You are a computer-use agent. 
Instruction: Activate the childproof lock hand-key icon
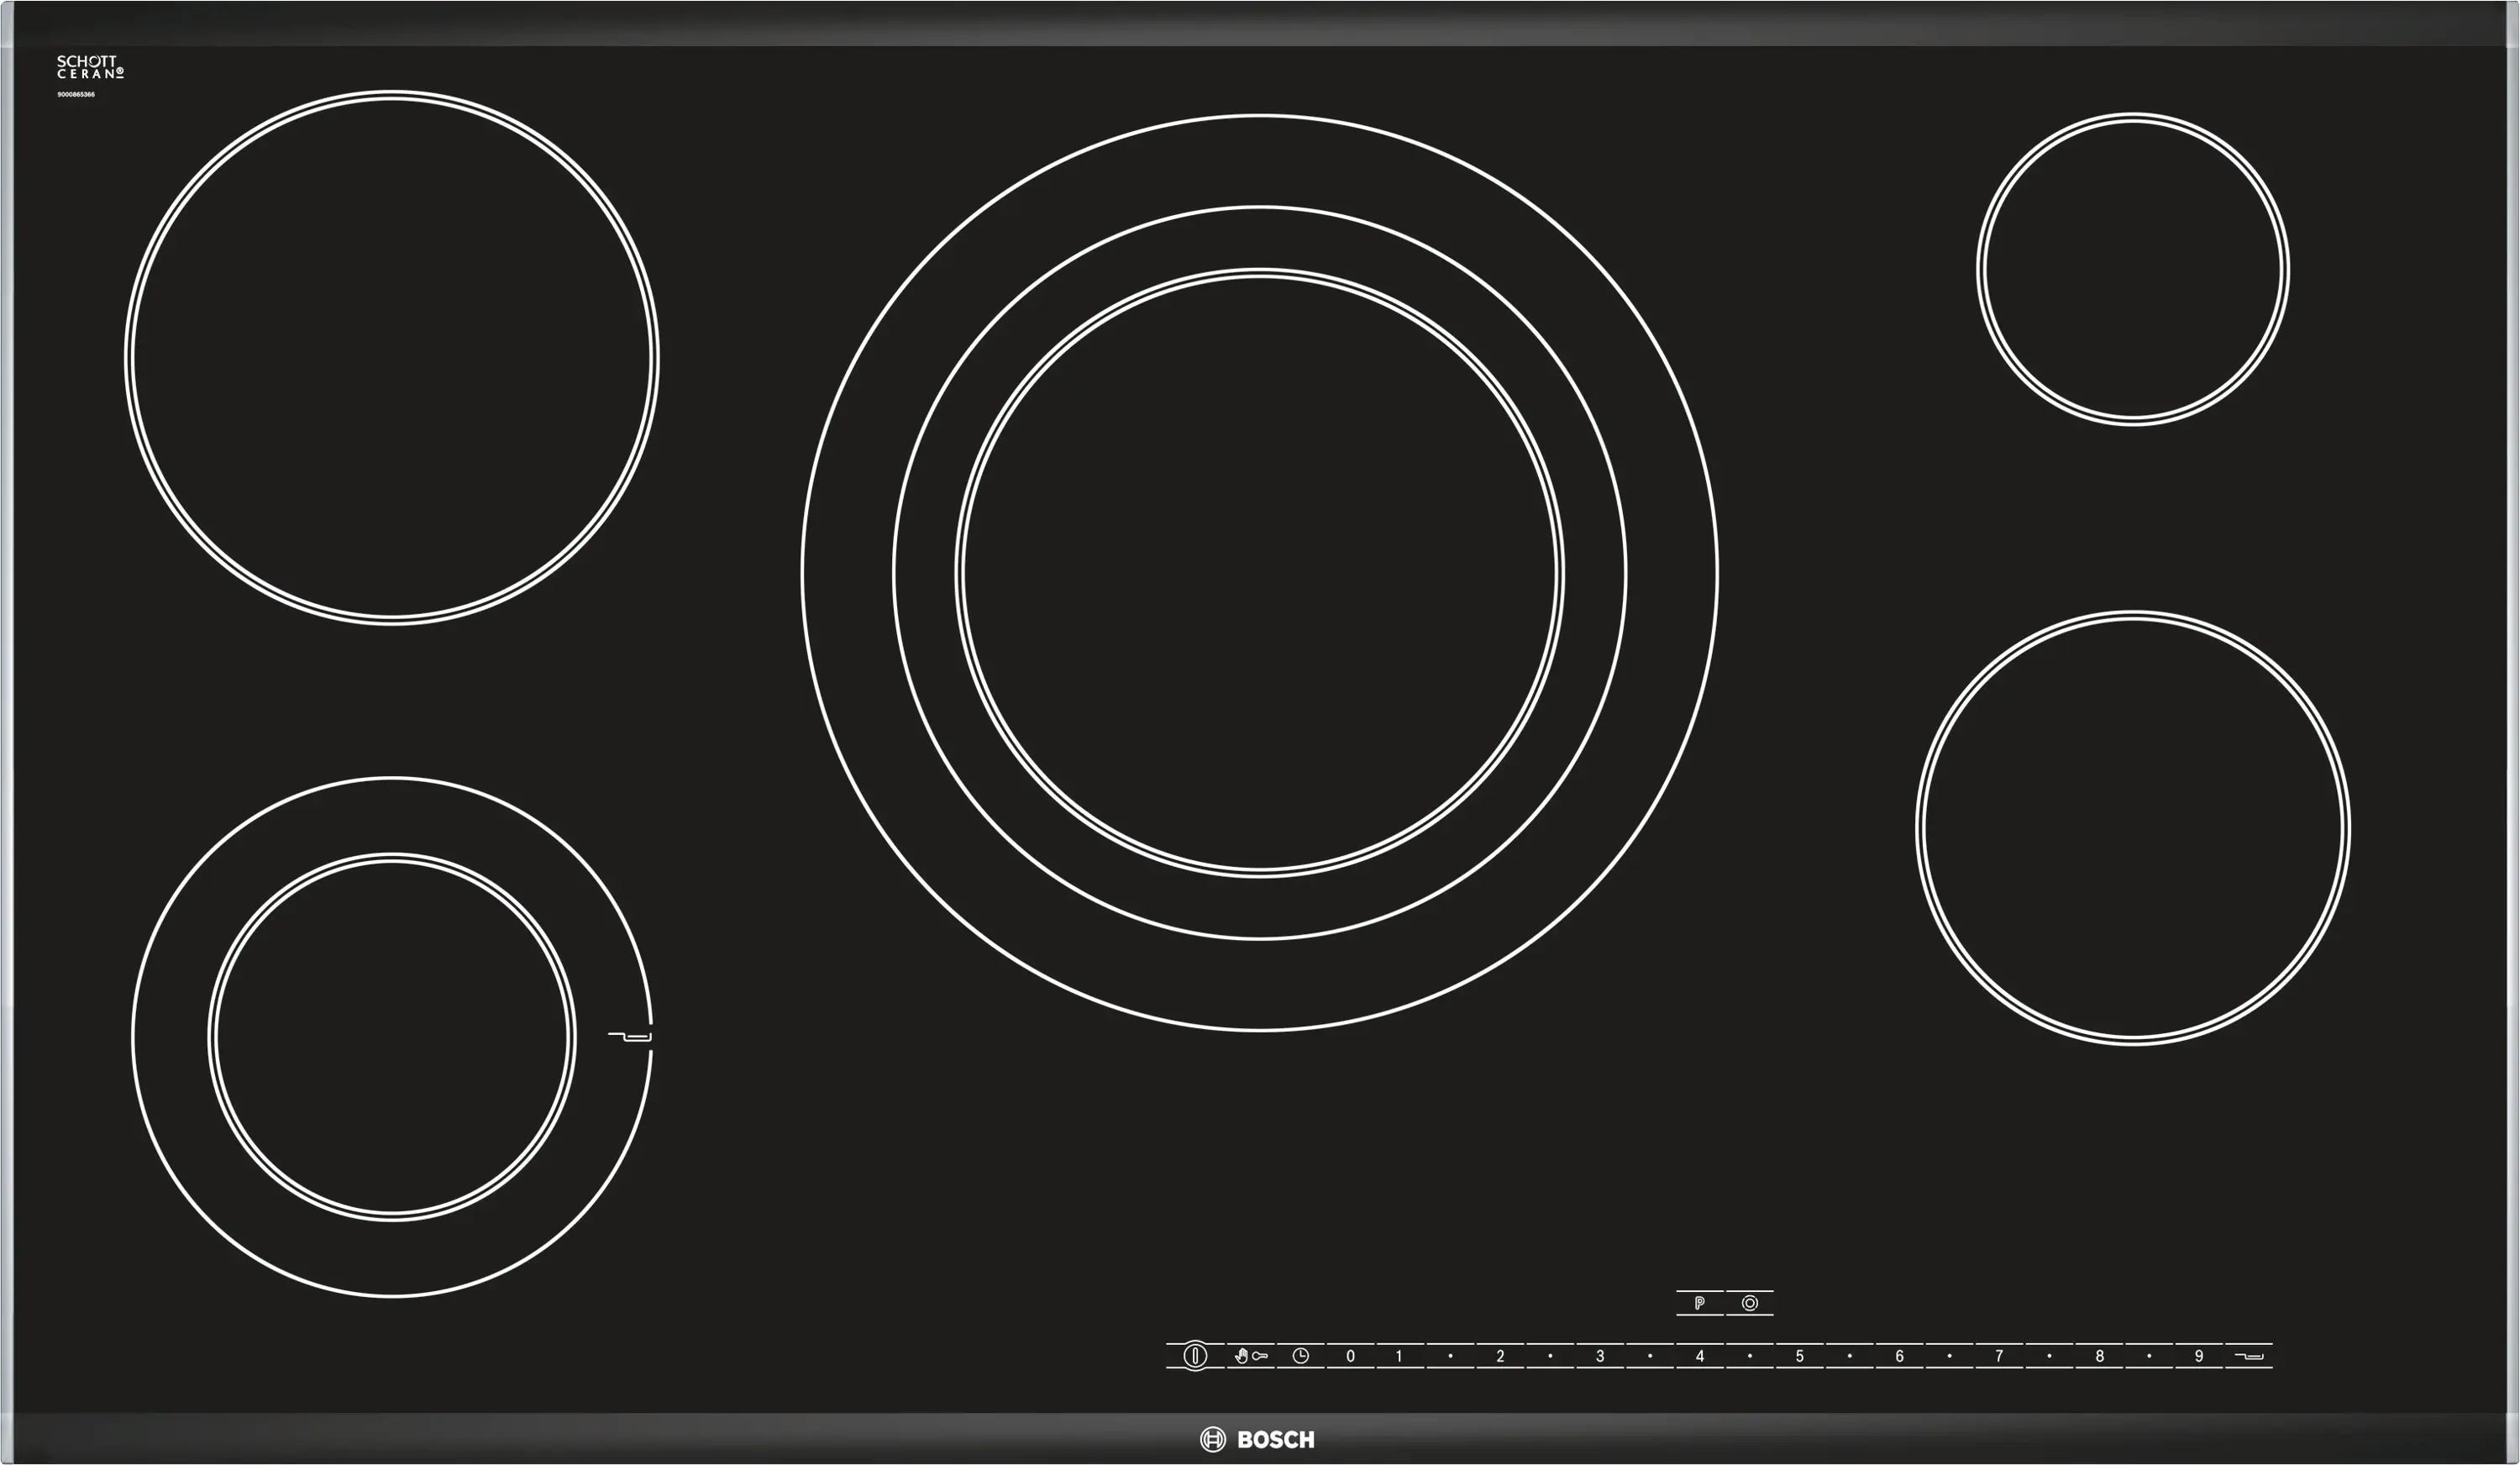point(1250,1356)
